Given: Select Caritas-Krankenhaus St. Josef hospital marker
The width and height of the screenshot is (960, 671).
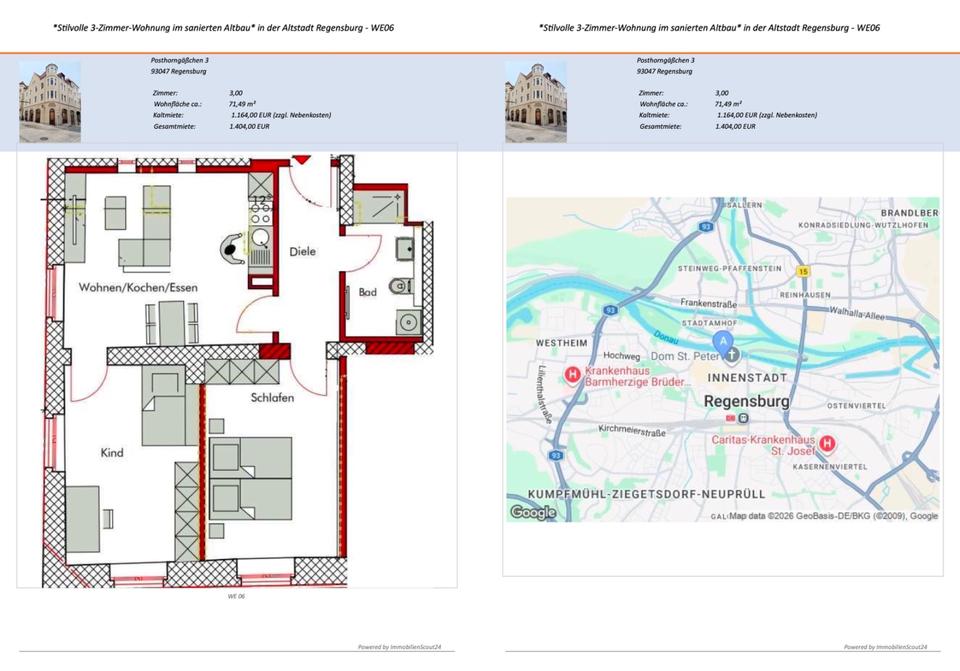Looking at the screenshot, I should coord(827,443).
